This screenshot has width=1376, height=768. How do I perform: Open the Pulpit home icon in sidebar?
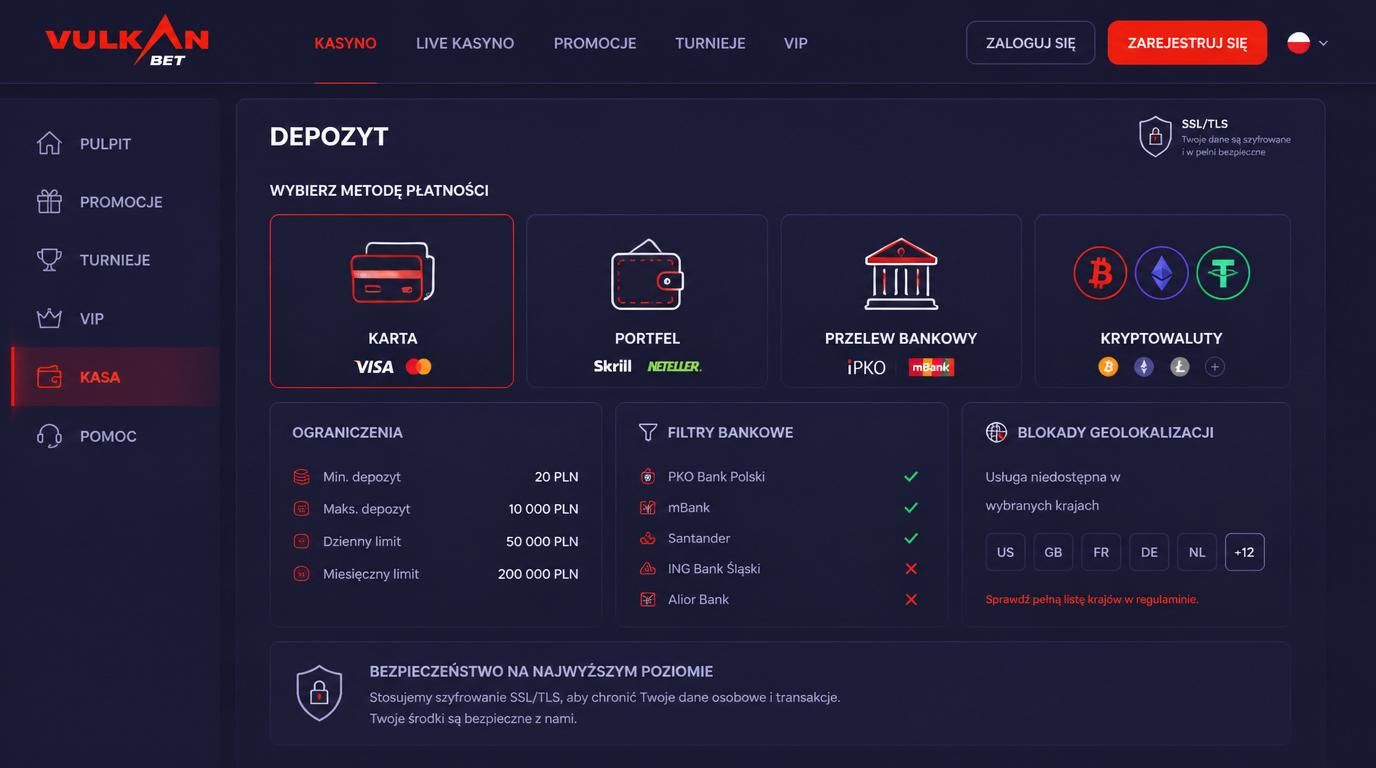tap(49, 143)
